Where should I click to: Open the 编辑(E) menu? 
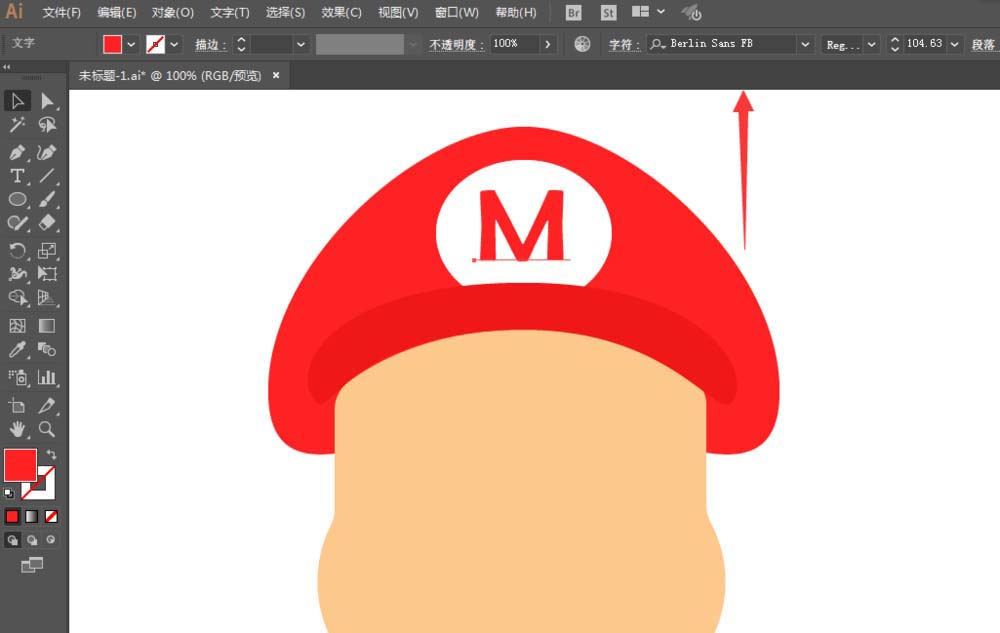(x=117, y=12)
